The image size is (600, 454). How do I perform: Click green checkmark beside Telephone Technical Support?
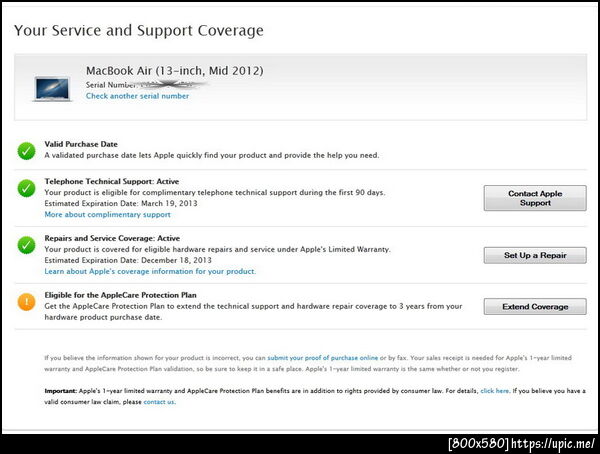click(x=26, y=188)
